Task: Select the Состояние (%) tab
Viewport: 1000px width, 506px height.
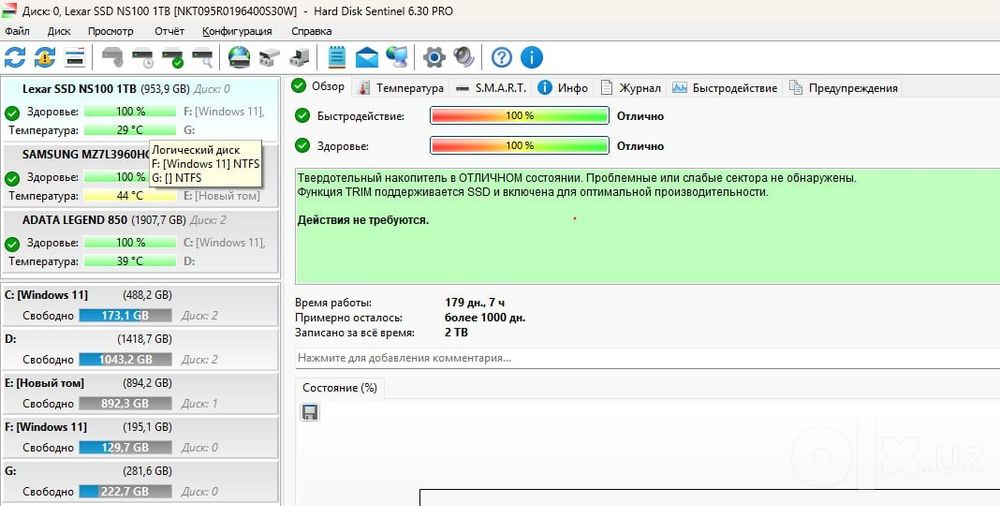Action: (340, 387)
